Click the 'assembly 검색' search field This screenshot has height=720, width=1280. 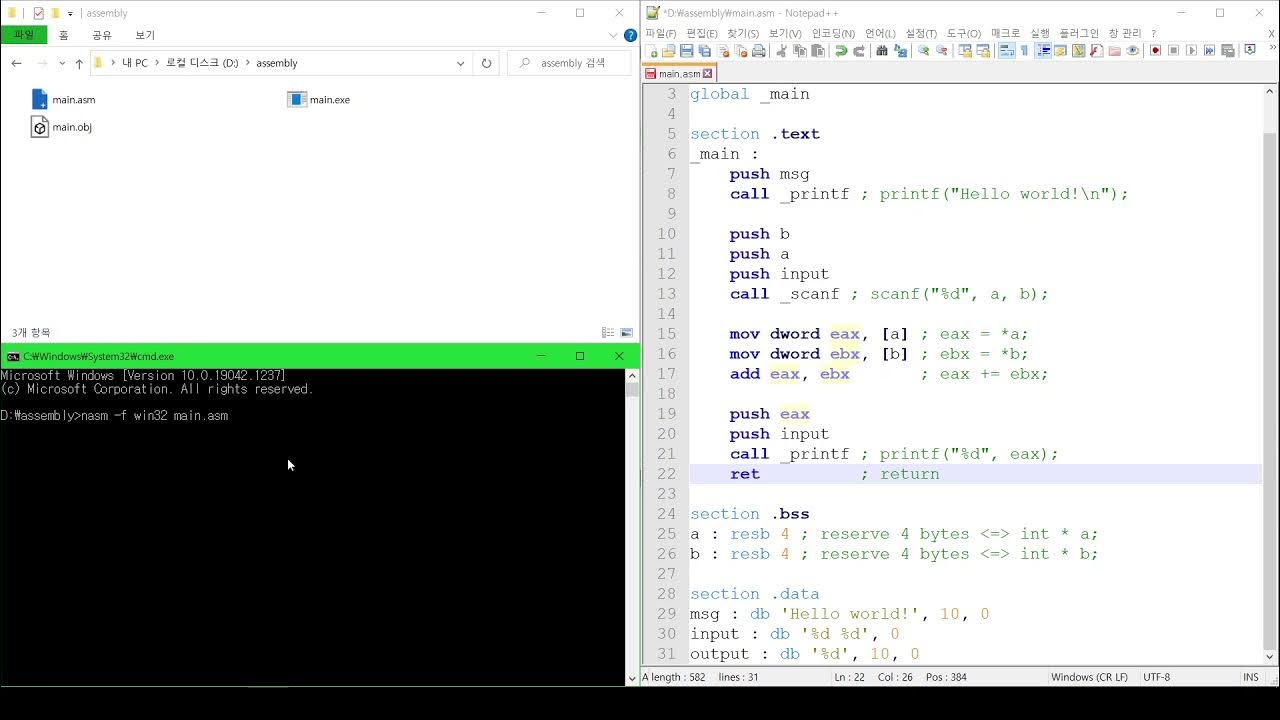pyautogui.click(x=570, y=63)
